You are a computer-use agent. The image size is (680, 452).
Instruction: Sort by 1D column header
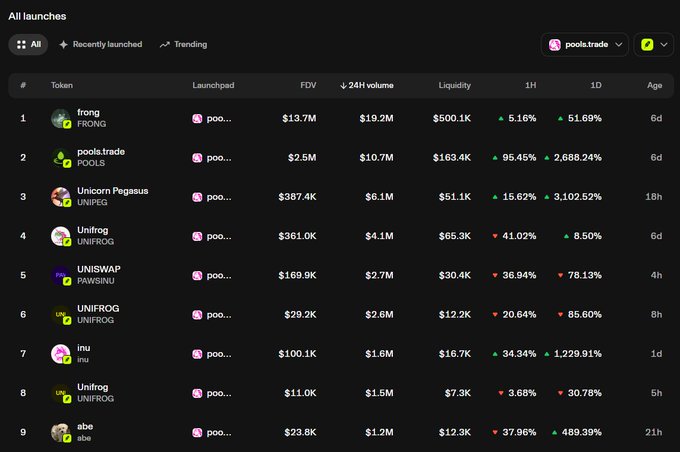tap(596, 85)
